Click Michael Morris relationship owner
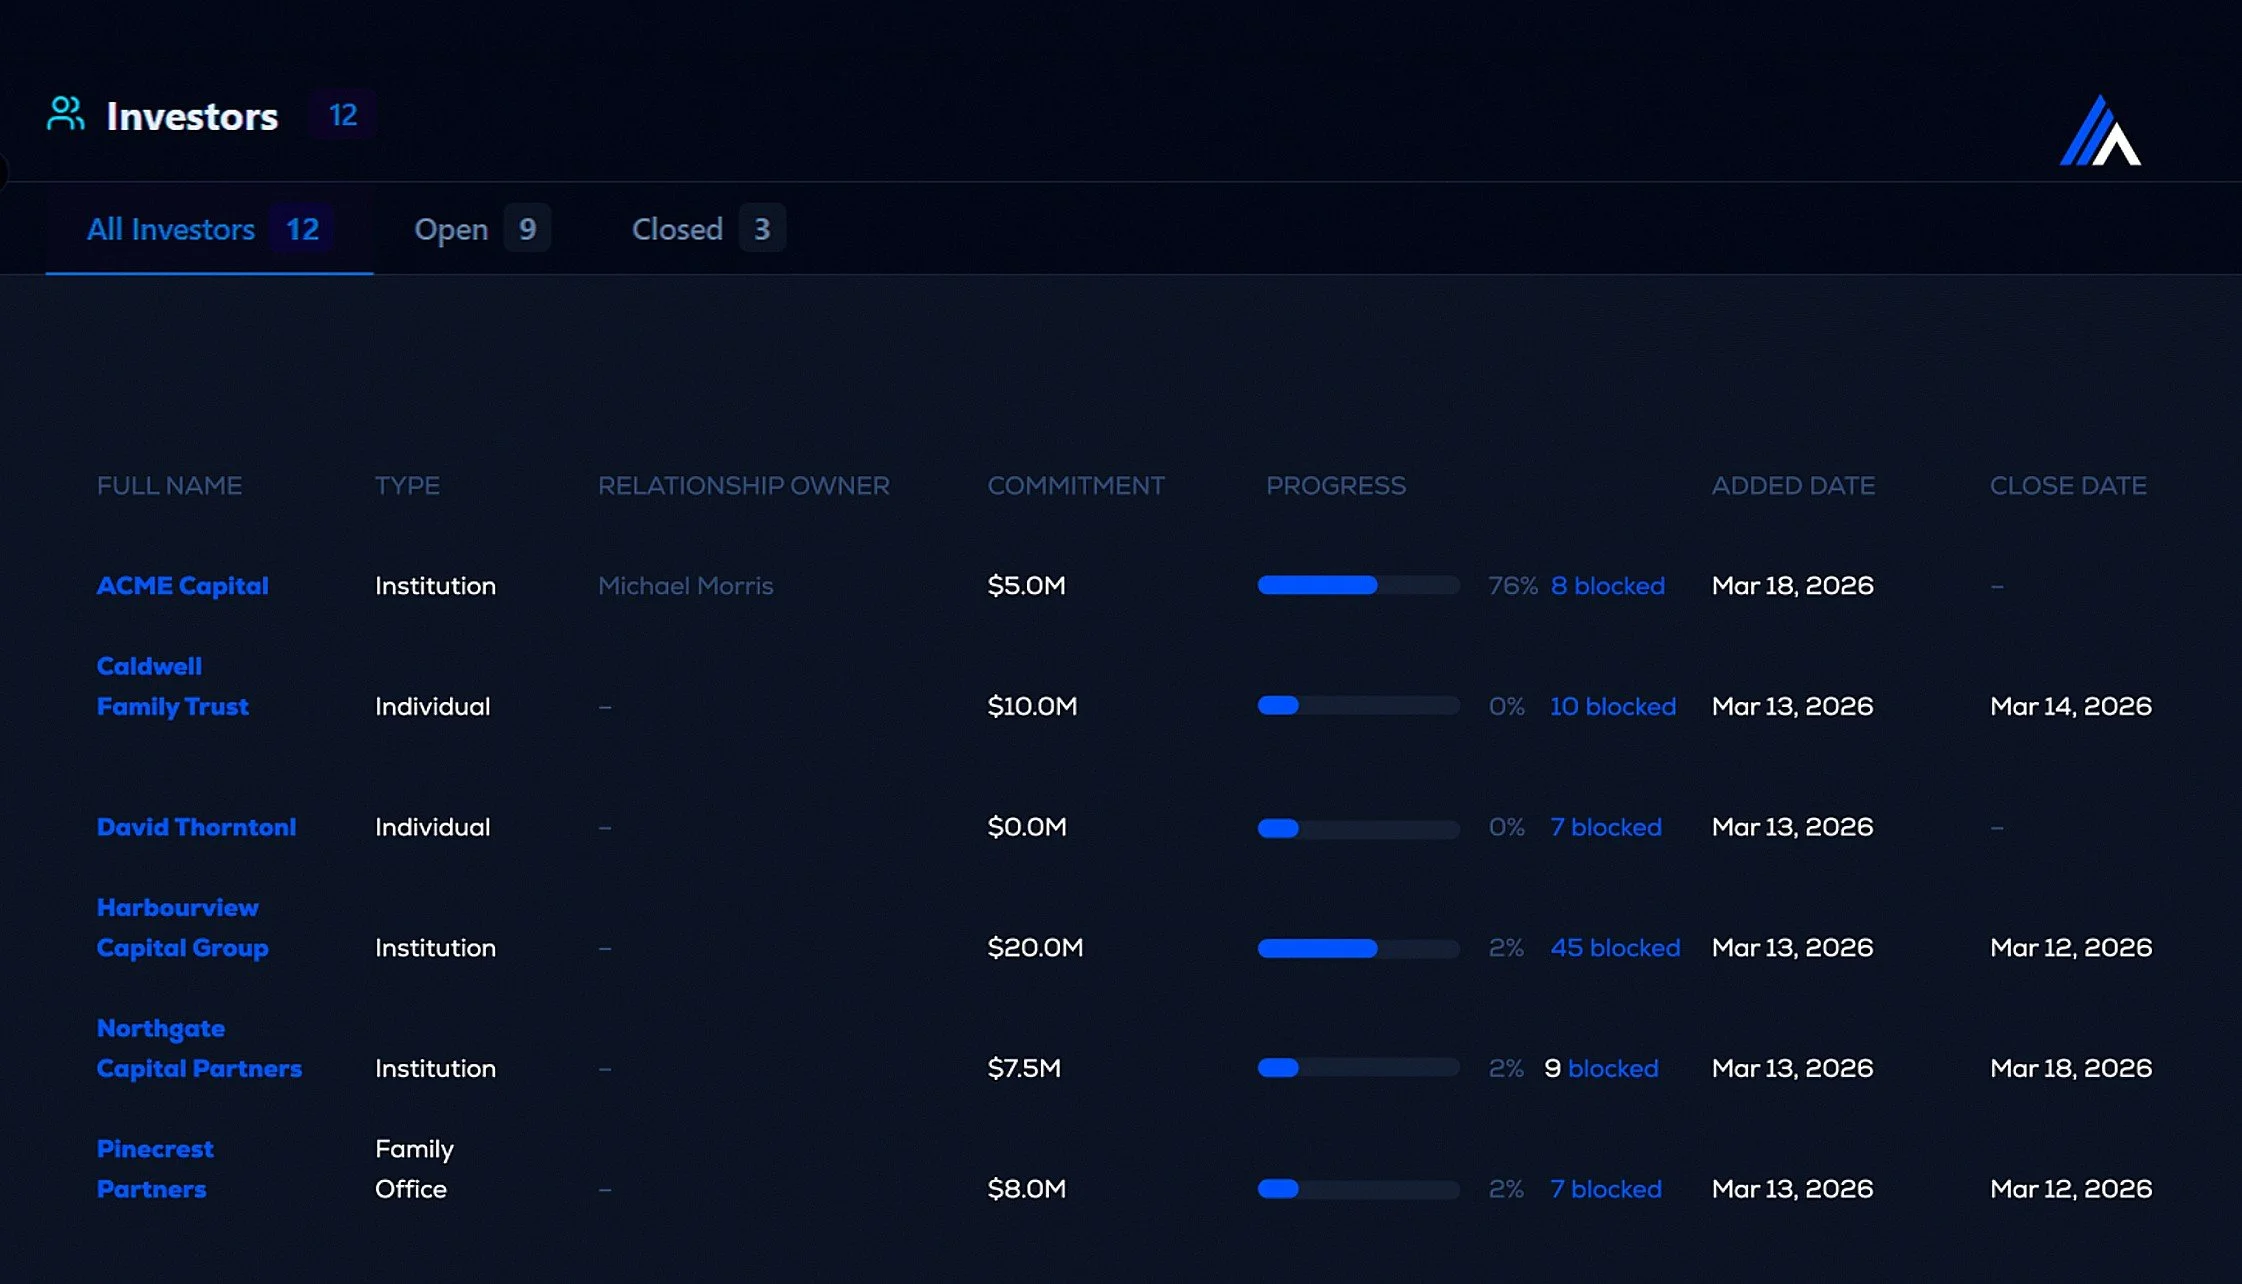 click(x=685, y=585)
